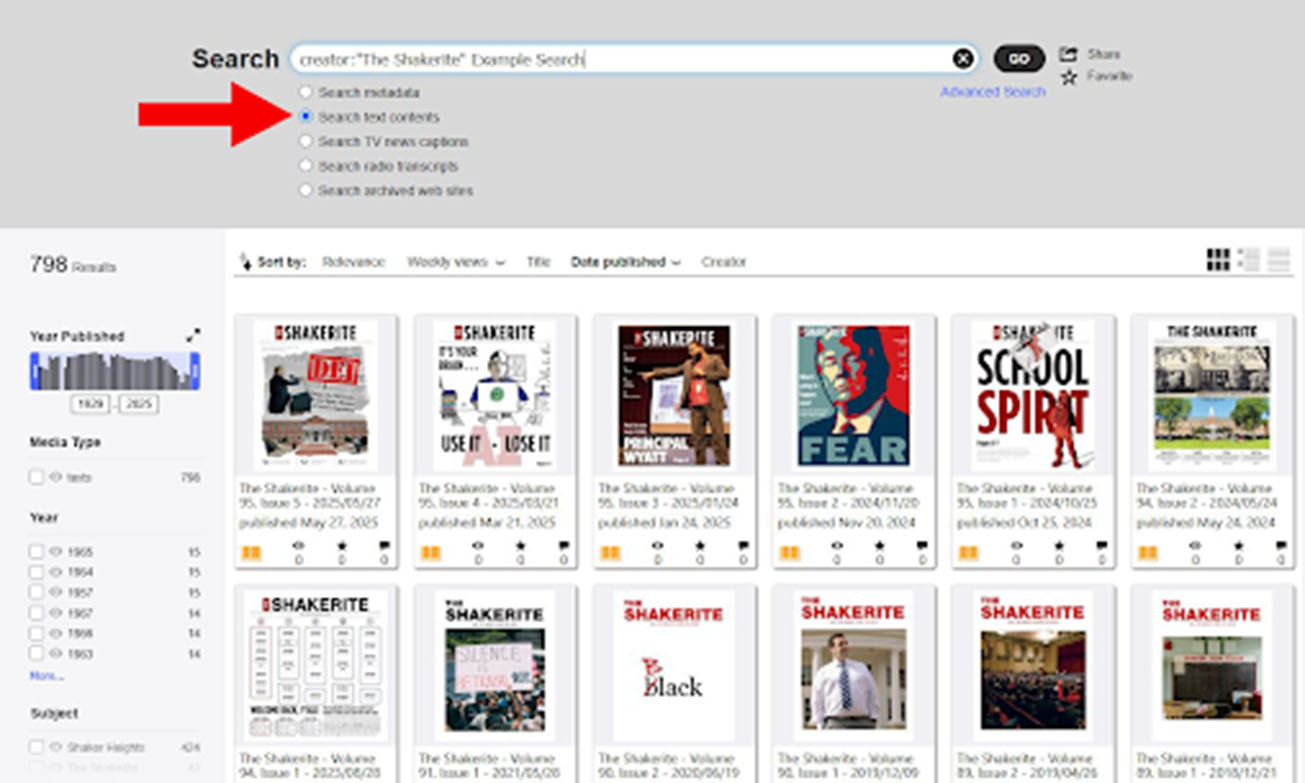The height and width of the screenshot is (783, 1305).
Task: Check the Shaker Heights subject checkbox
Action: (x=36, y=747)
